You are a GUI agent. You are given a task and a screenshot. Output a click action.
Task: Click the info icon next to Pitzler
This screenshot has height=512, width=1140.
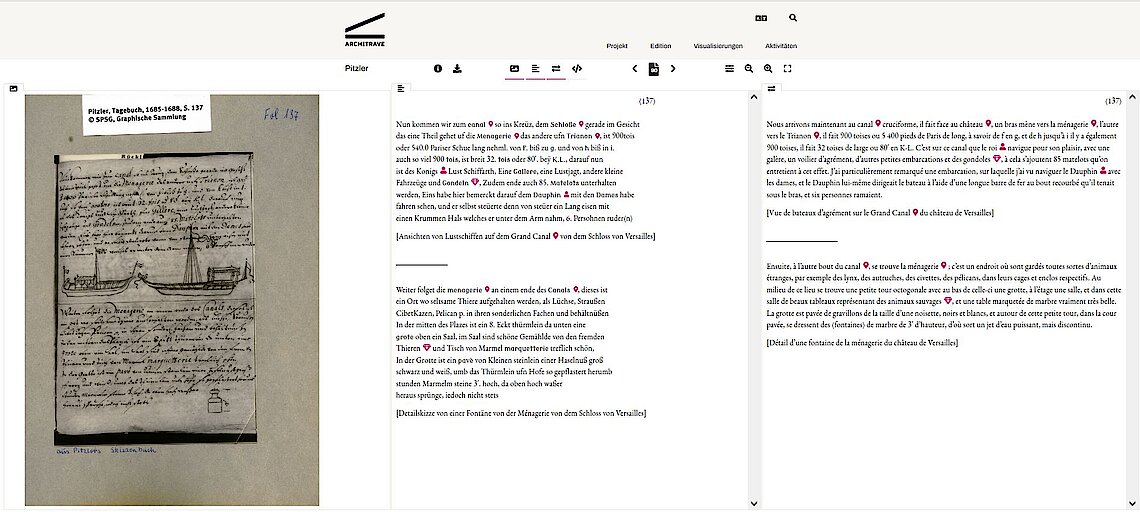tap(438, 69)
